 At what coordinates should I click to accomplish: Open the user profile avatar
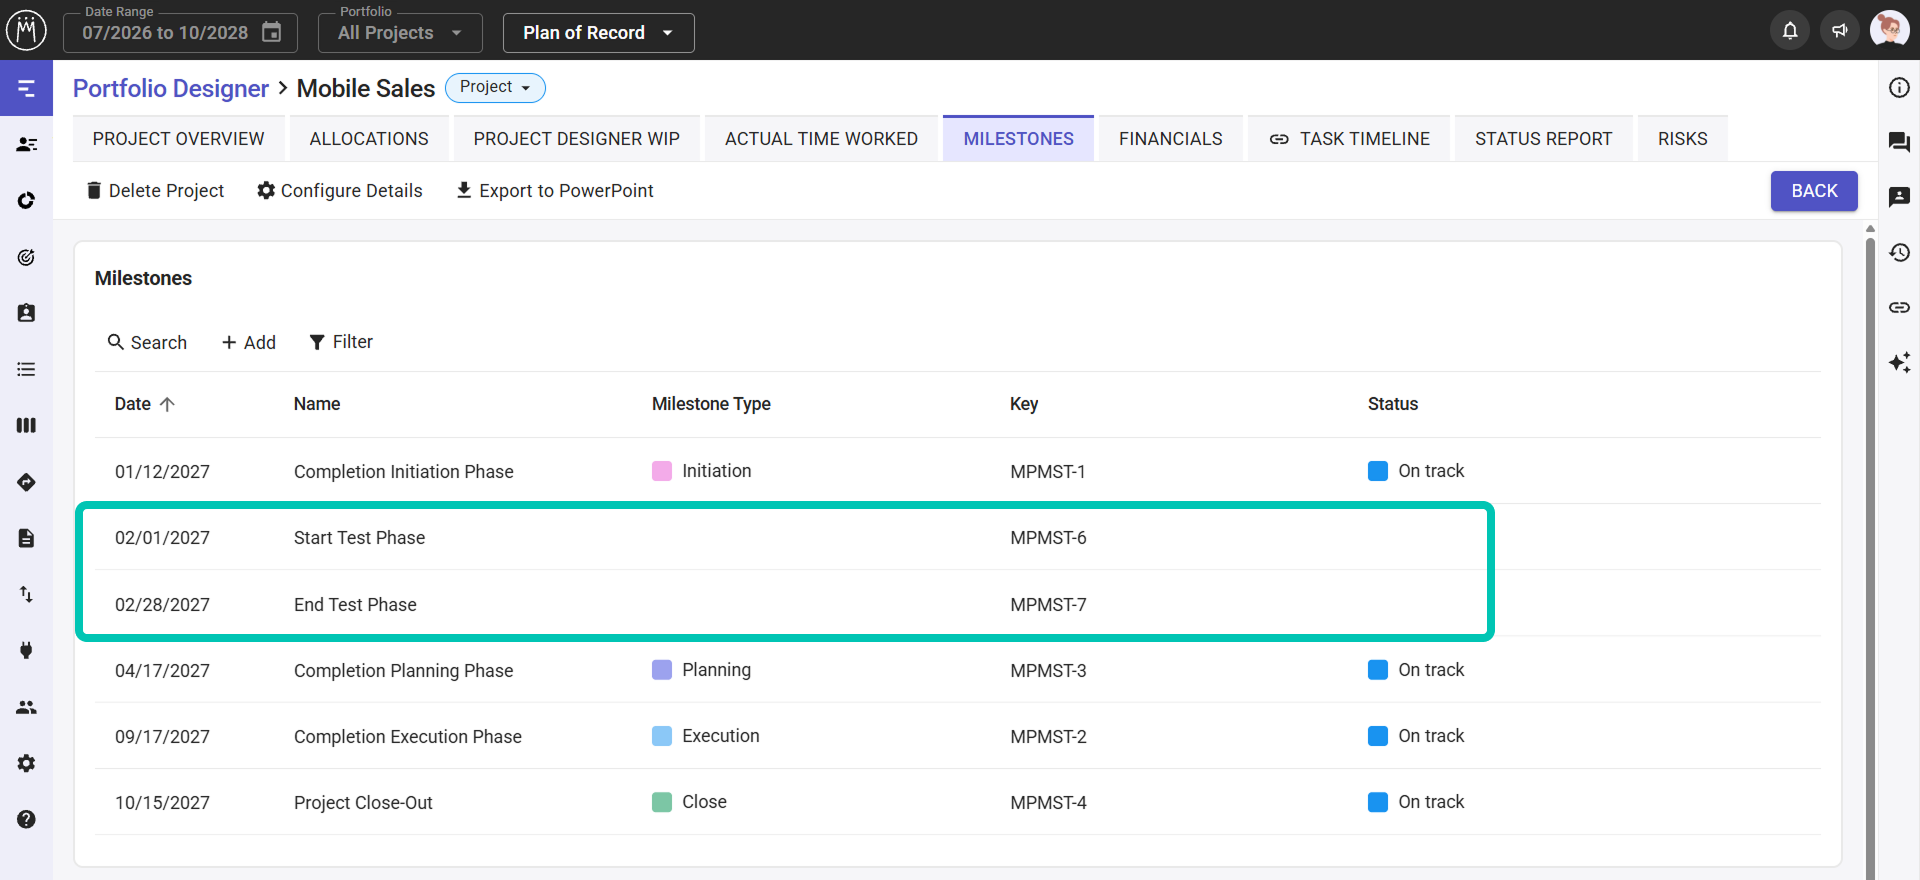pyautogui.click(x=1889, y=30)
